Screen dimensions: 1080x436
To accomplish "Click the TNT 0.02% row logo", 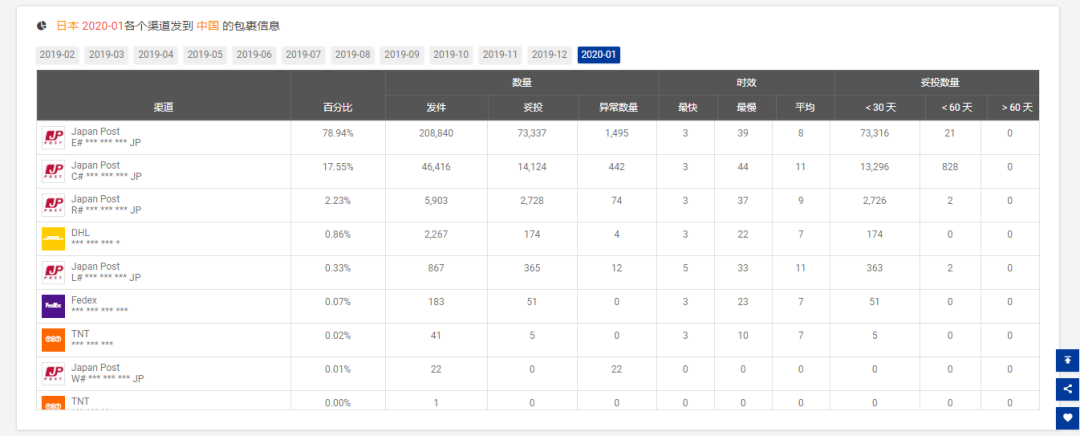I will pyautogui.click(x=53, y=340).
